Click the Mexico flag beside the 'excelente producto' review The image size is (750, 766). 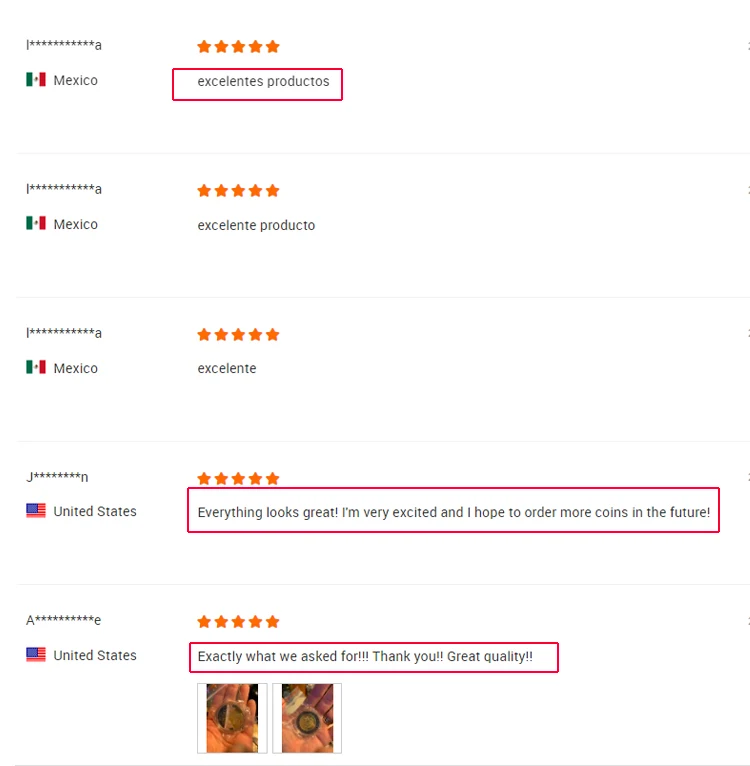point(36,223)
